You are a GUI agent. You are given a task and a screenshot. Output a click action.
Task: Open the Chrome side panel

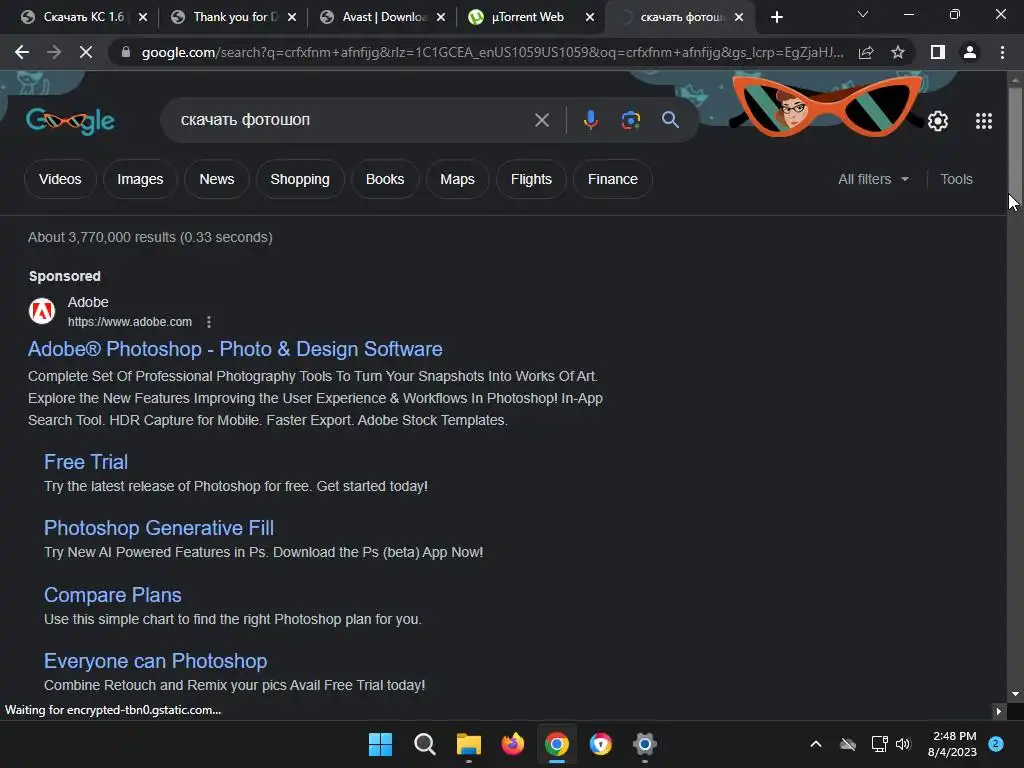coord(938,52)
